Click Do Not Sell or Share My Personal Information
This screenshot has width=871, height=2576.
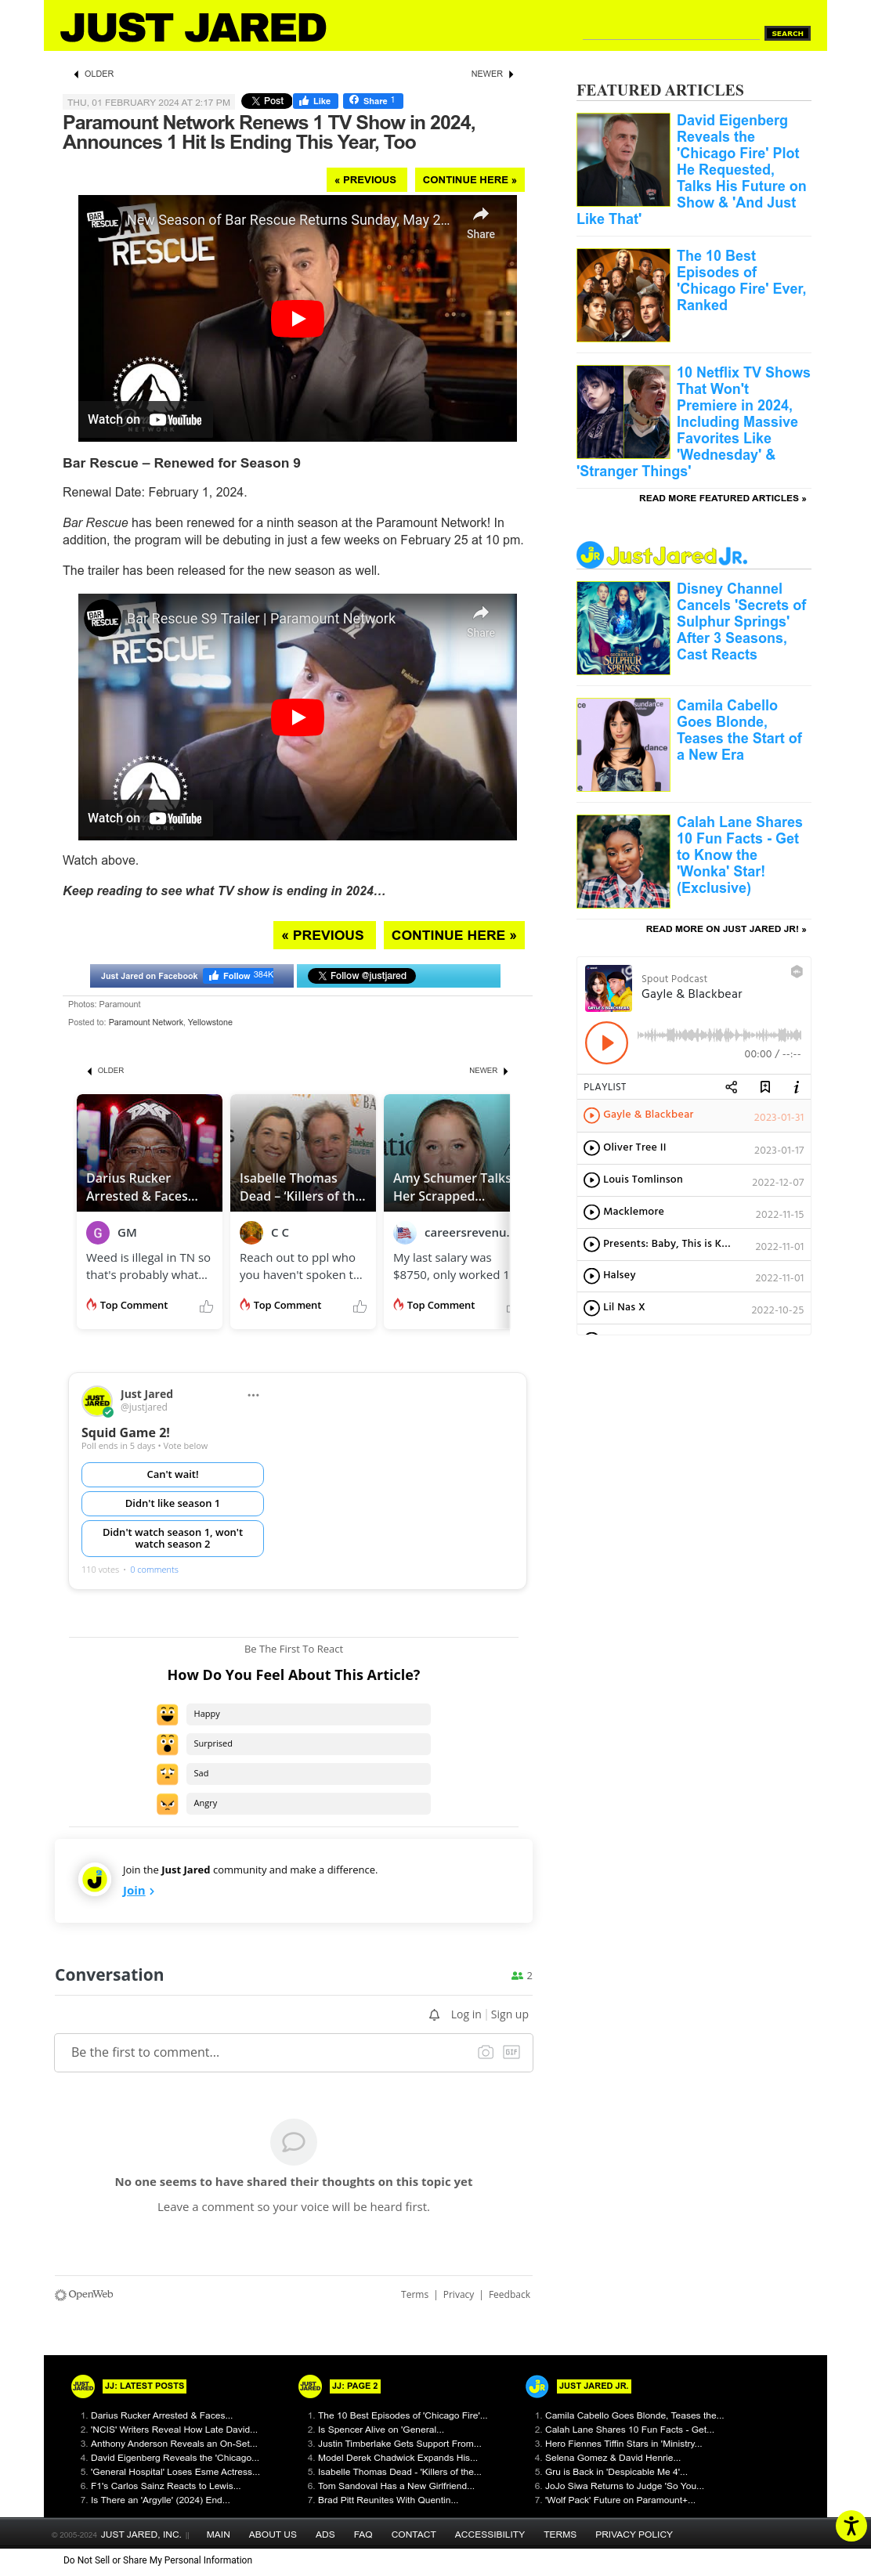[158, 2560]
